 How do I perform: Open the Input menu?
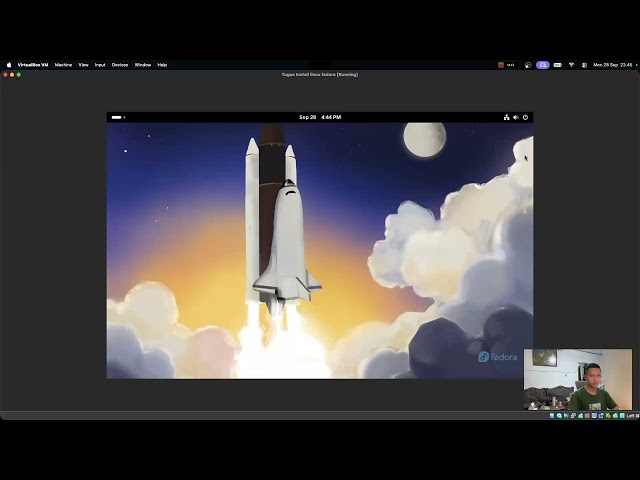click(x=100, y=65)
